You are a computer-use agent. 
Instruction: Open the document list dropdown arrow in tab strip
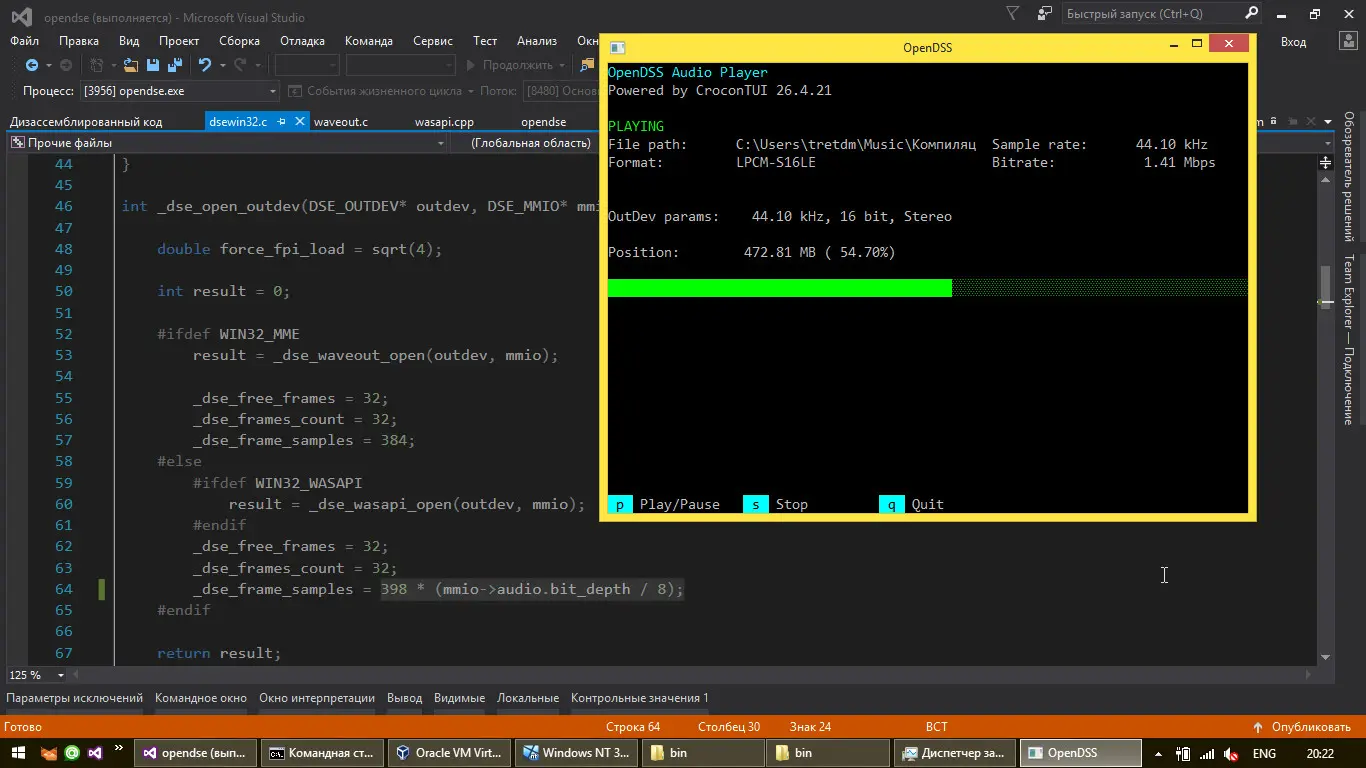click(1328, 122)
